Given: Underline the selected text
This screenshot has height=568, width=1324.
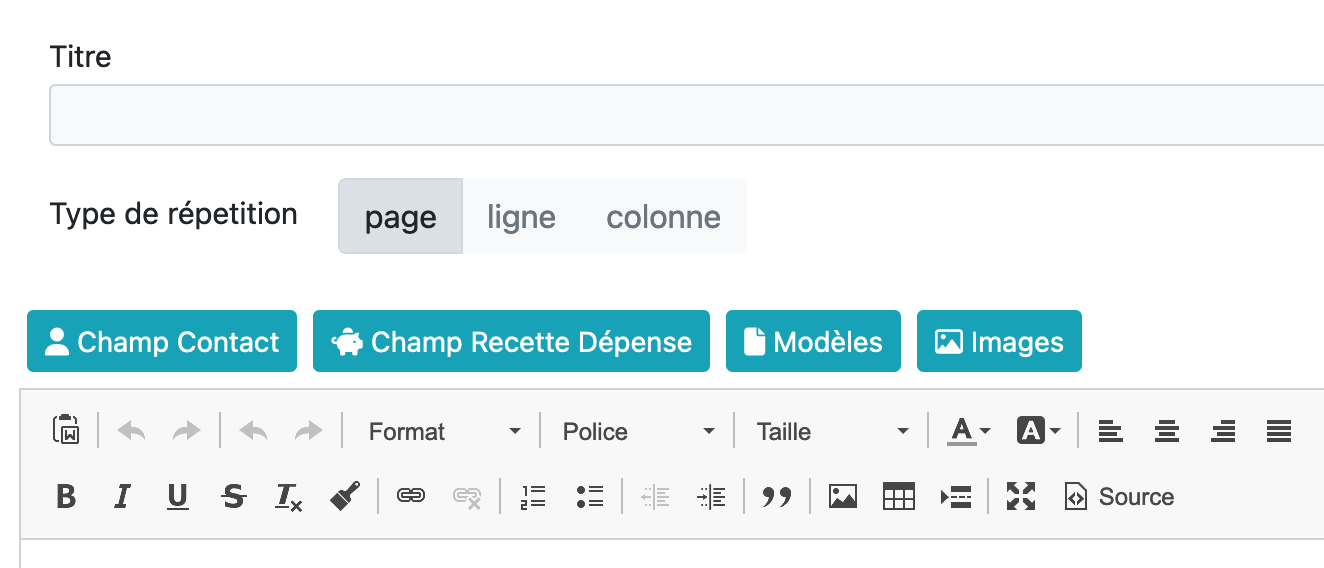Looking at the screenshot, I should tap(177, 496).
